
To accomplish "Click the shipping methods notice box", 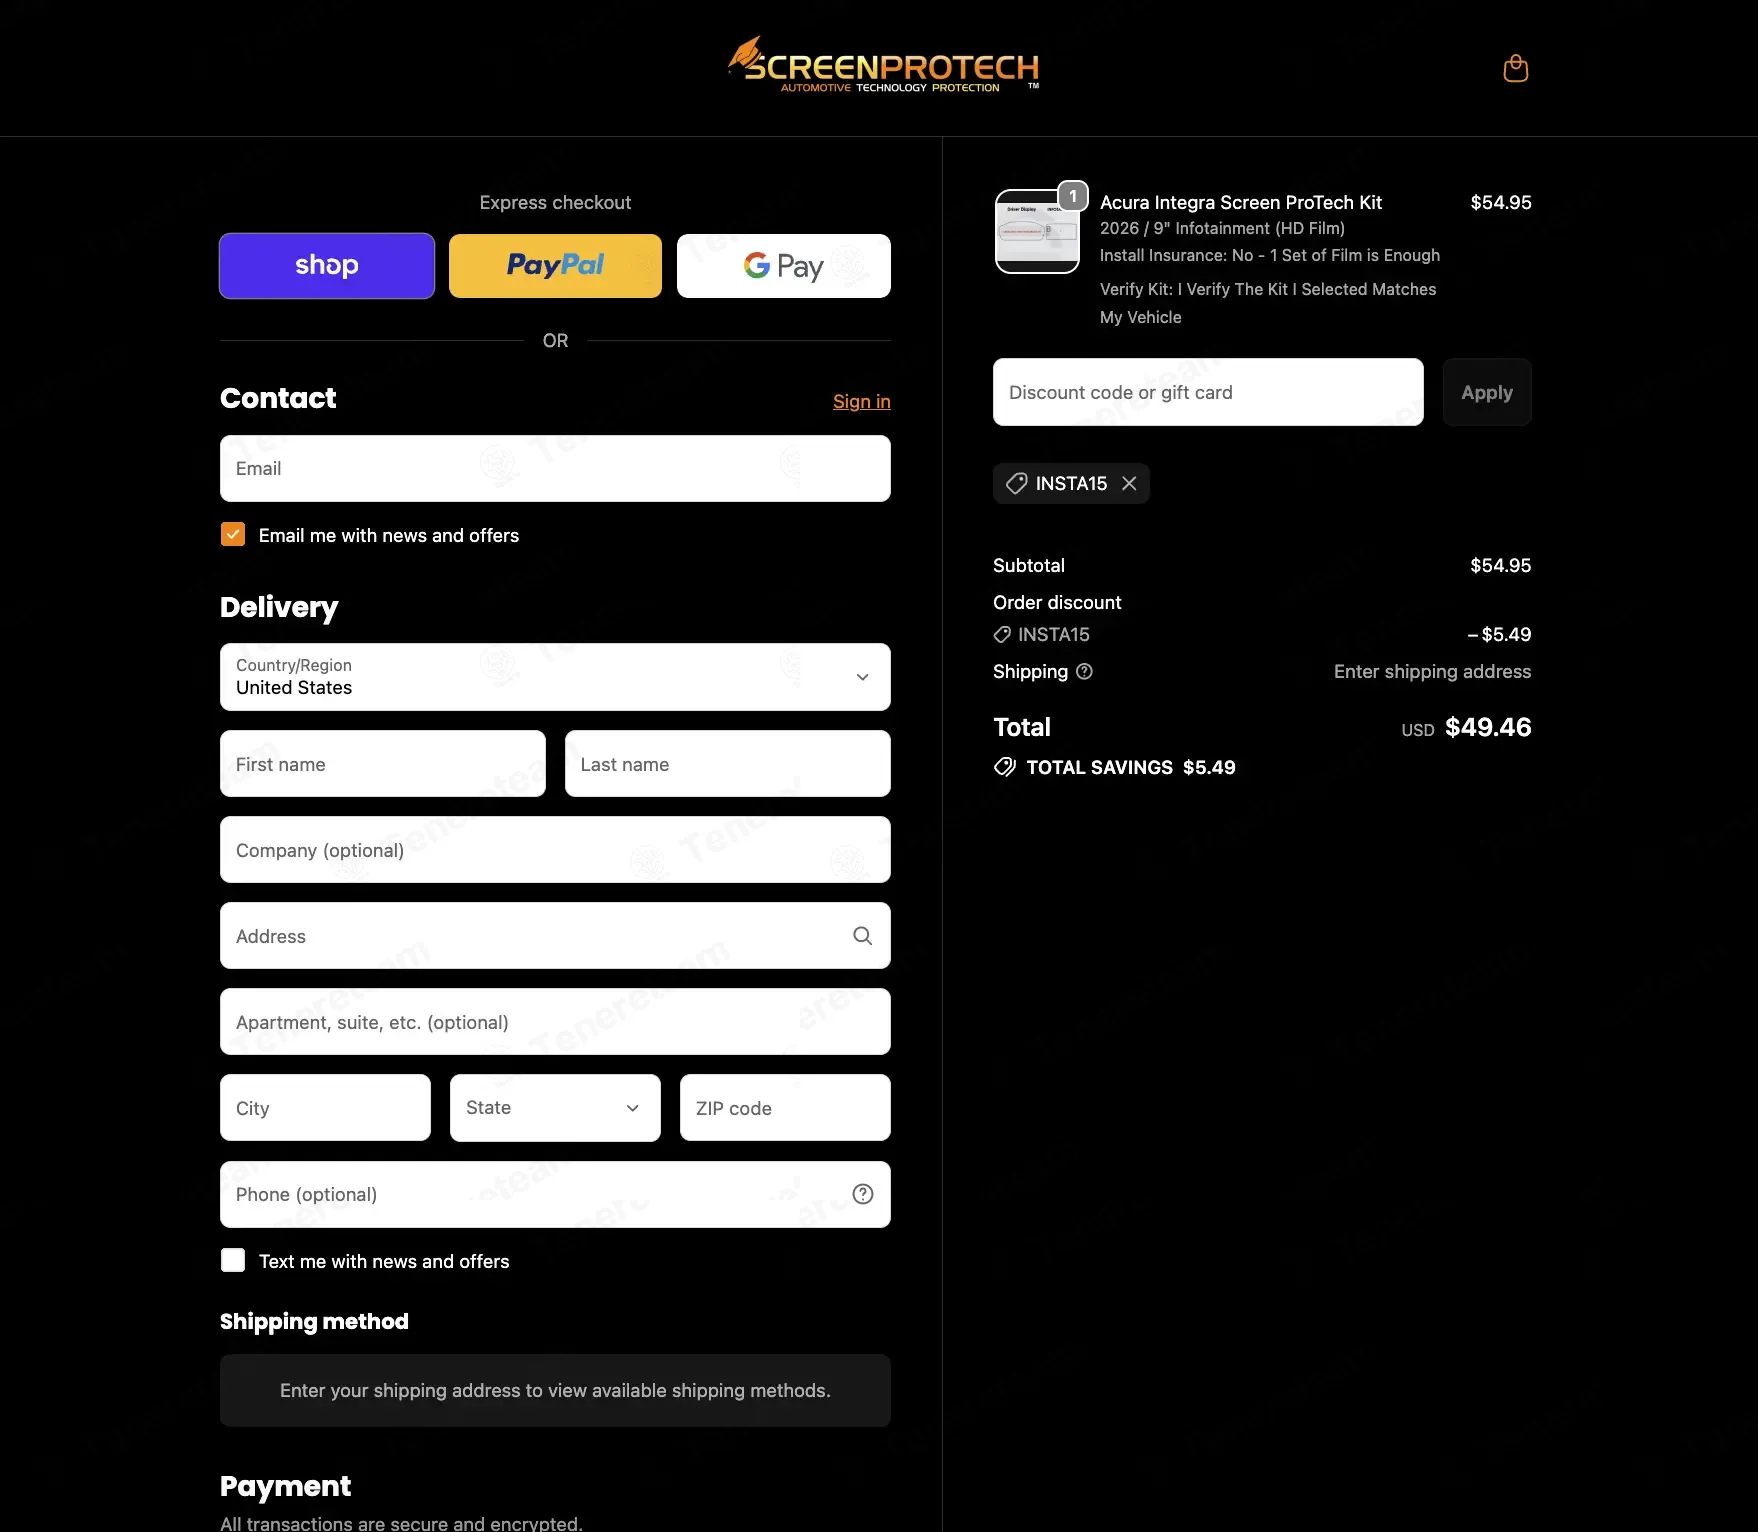I will coord(555,1391).
